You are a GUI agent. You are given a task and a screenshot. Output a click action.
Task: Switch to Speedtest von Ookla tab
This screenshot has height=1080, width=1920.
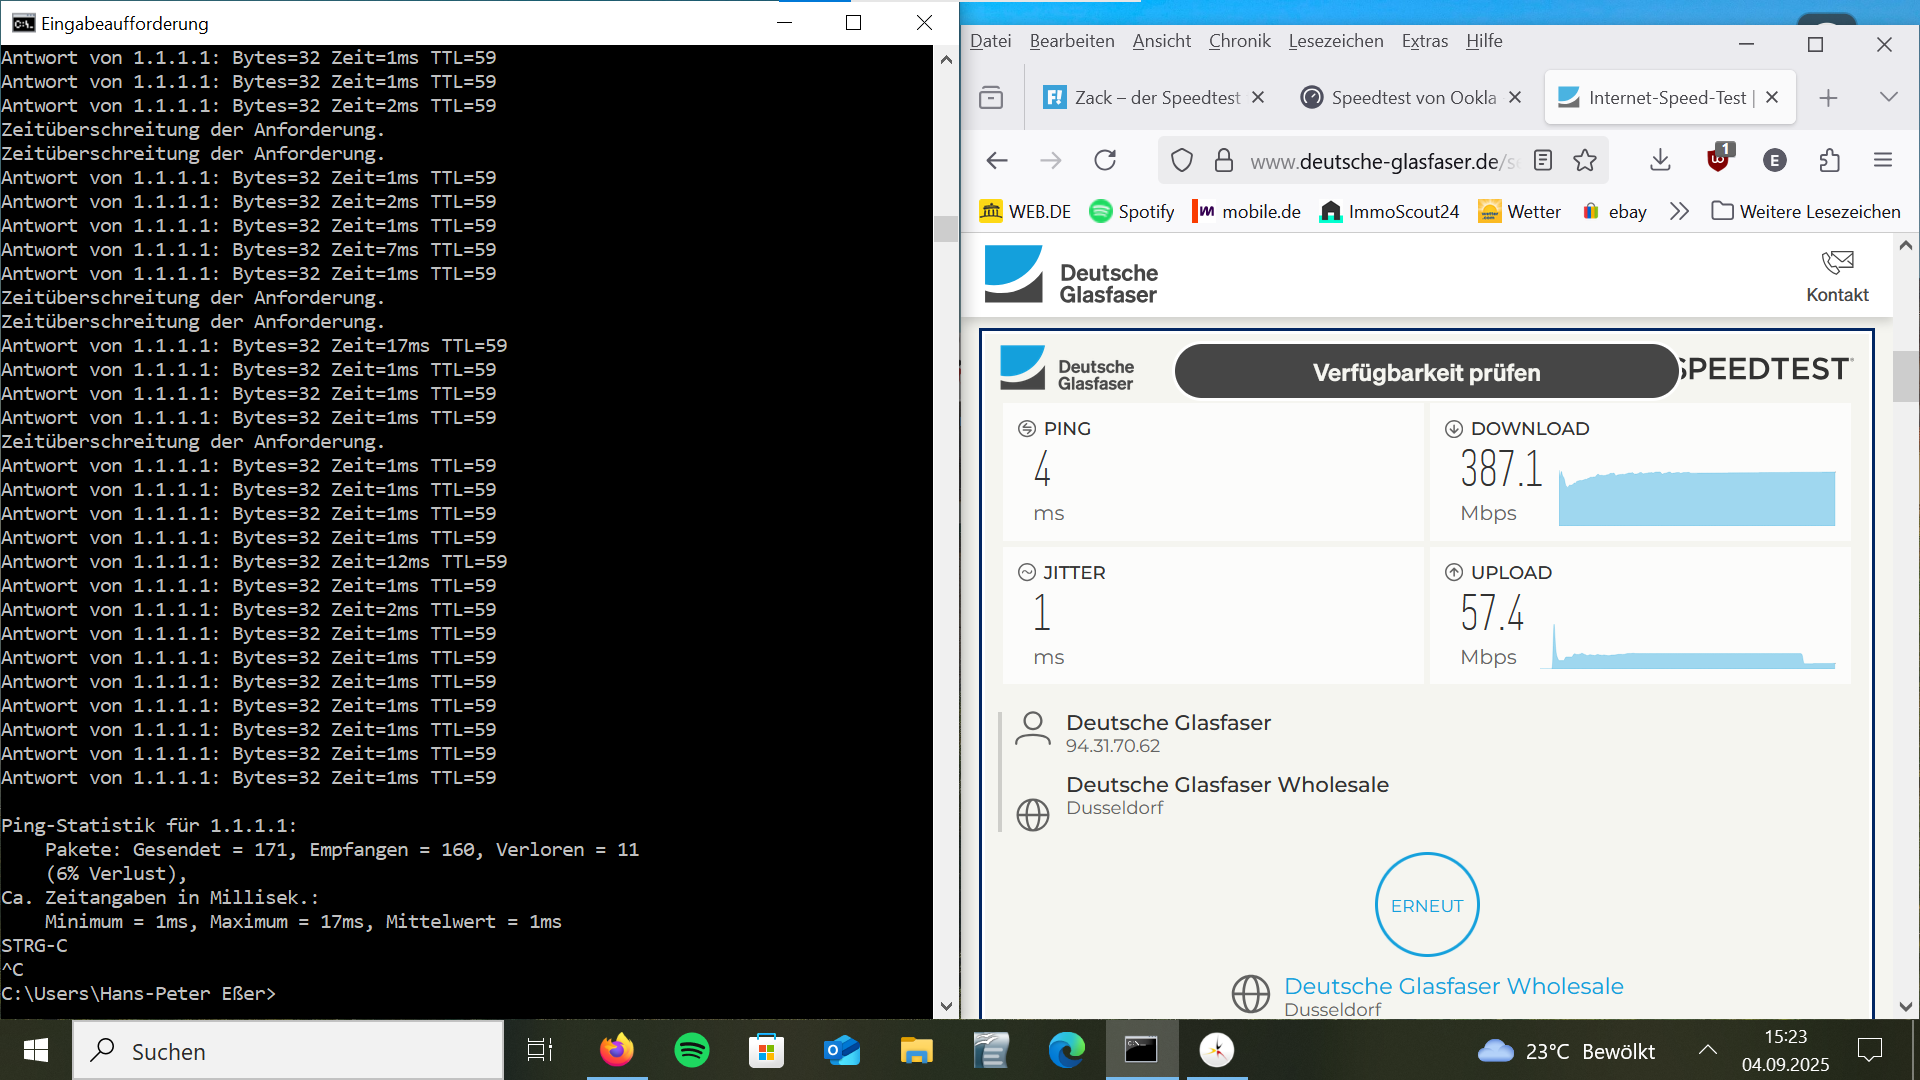1398,97
